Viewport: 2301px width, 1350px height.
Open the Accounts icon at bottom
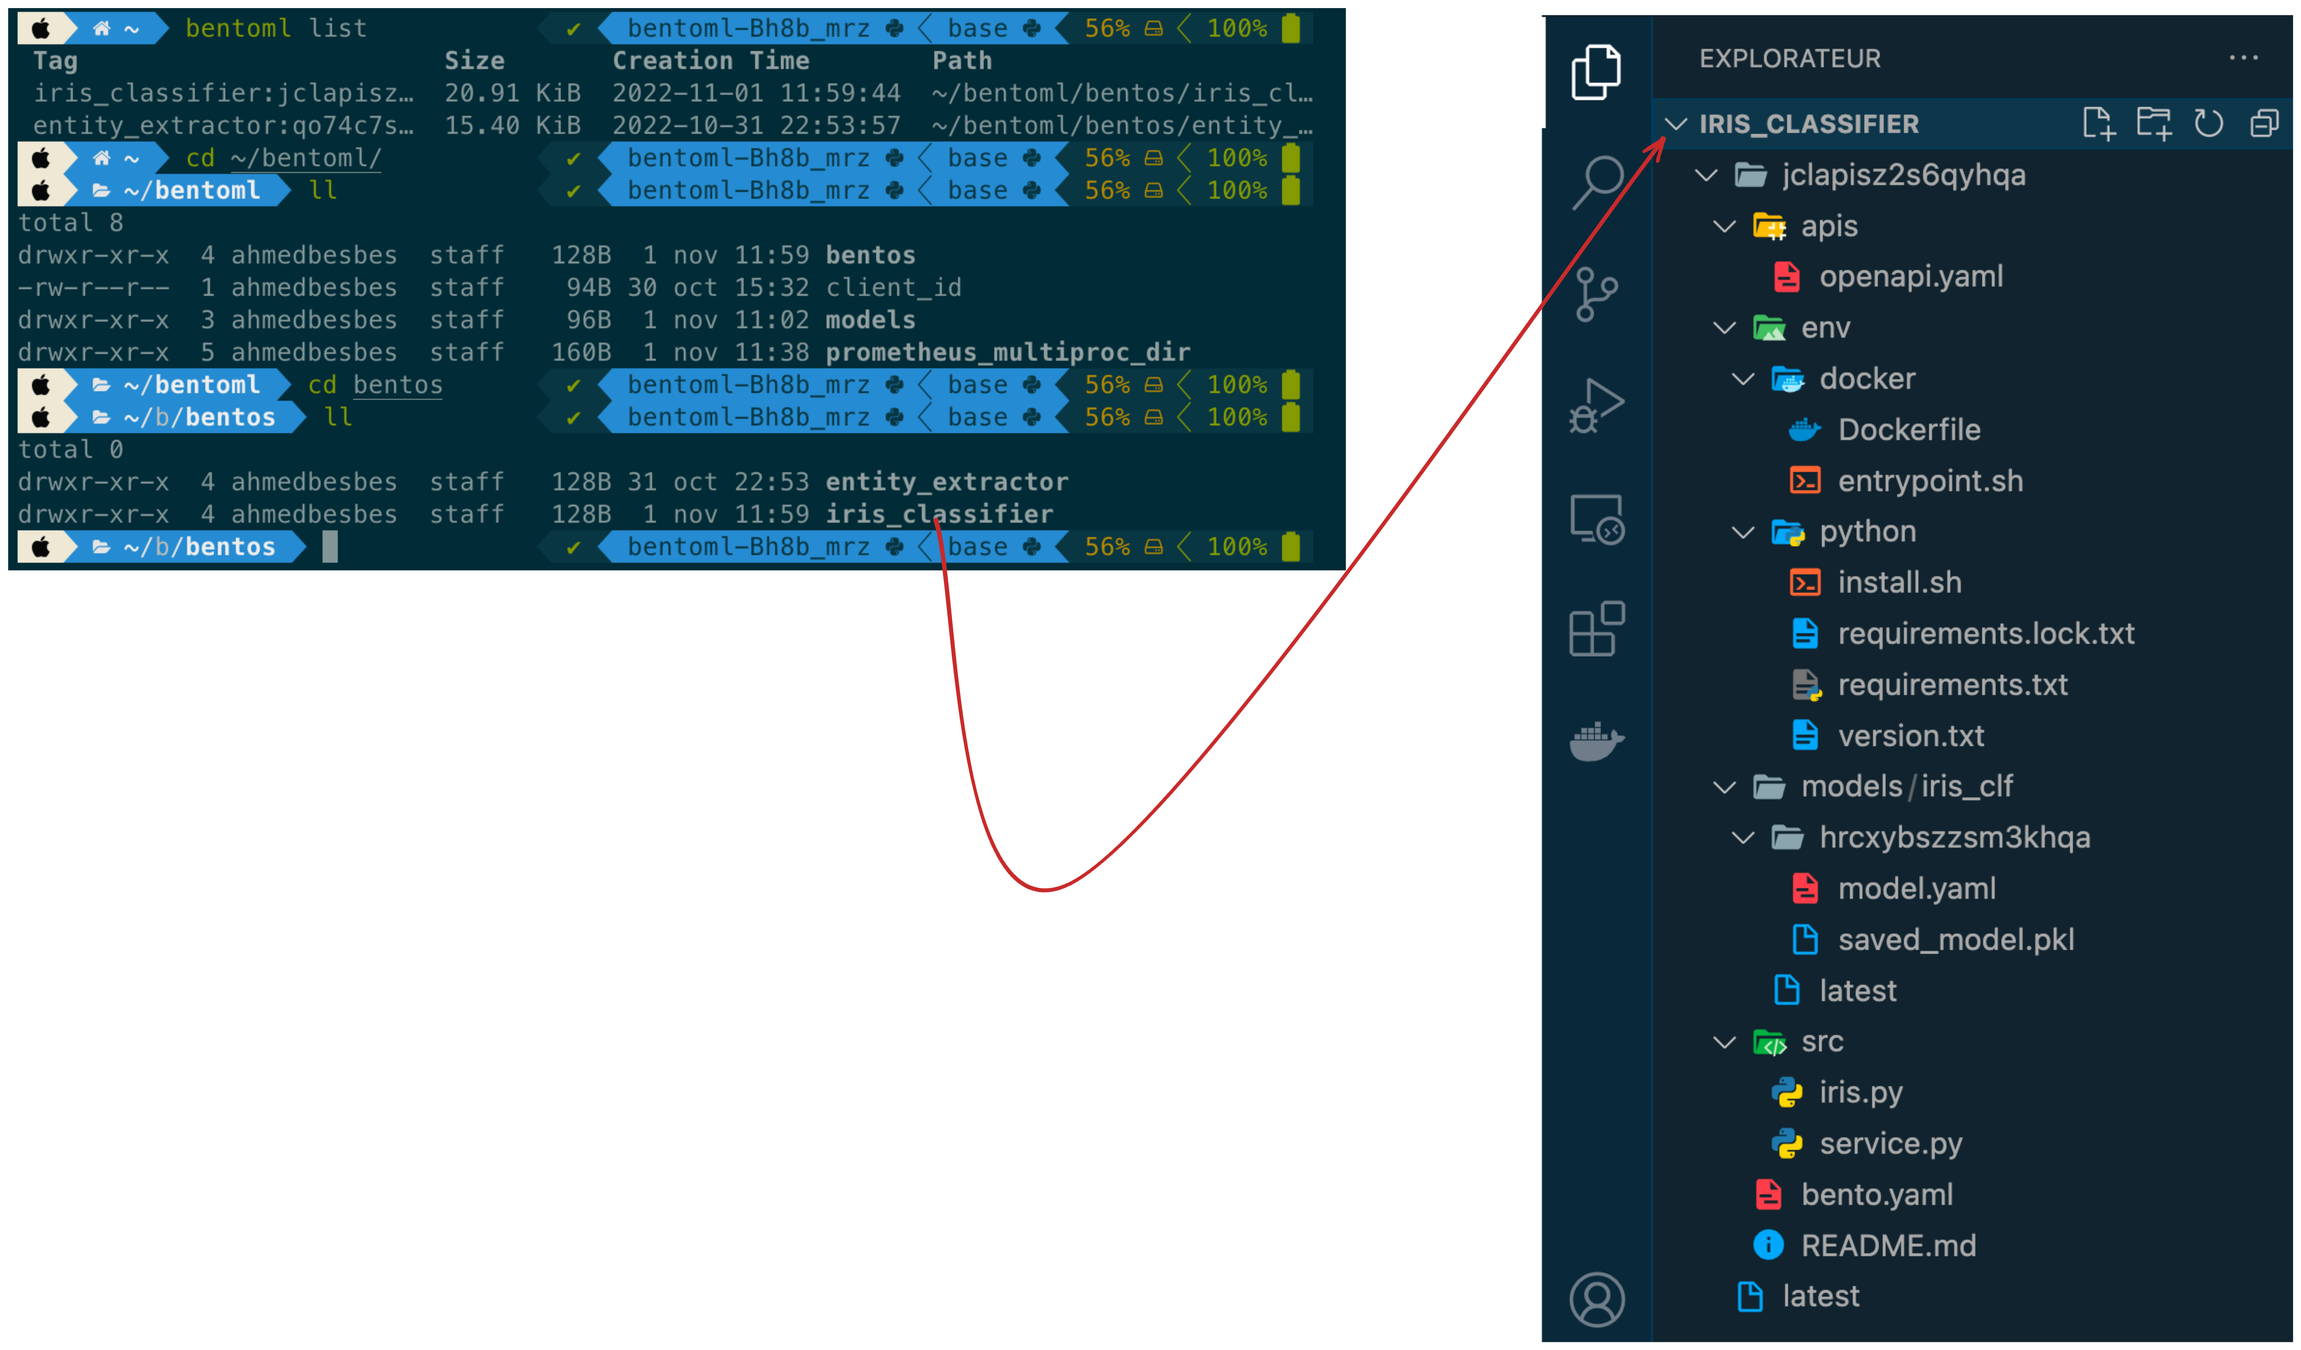tap(1597, 1298)
